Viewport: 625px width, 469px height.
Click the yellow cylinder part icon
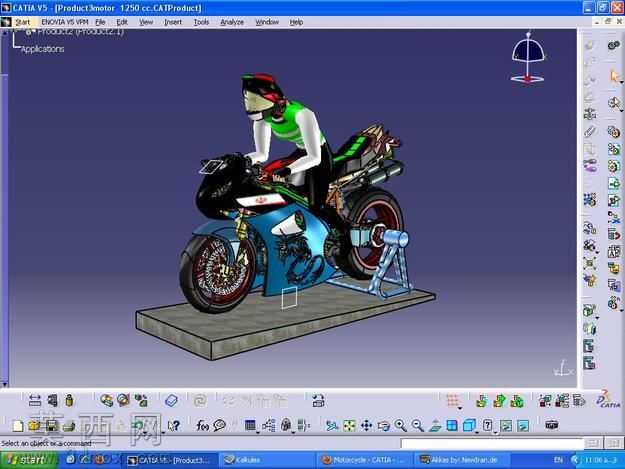(x=69, y=400)
